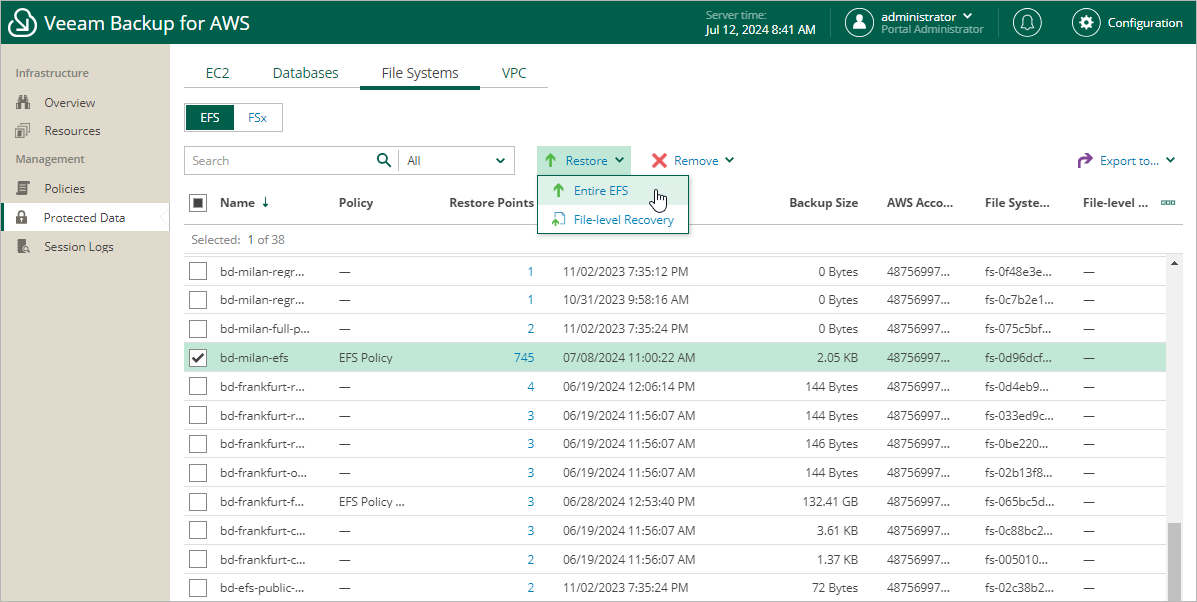Click the Overview binoculars icon
The height and width of the screenshot is (602, 1197).
24,103
